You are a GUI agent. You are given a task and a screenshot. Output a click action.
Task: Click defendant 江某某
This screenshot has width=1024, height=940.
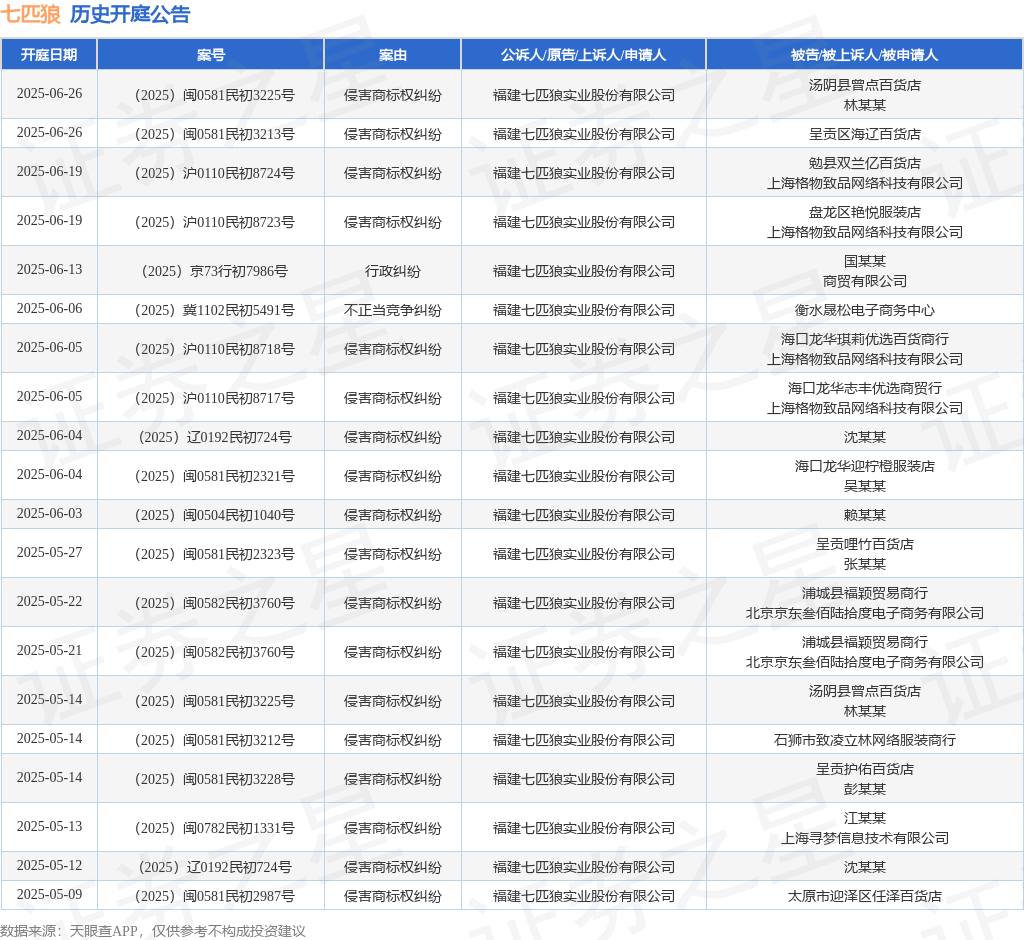point(865,818)
